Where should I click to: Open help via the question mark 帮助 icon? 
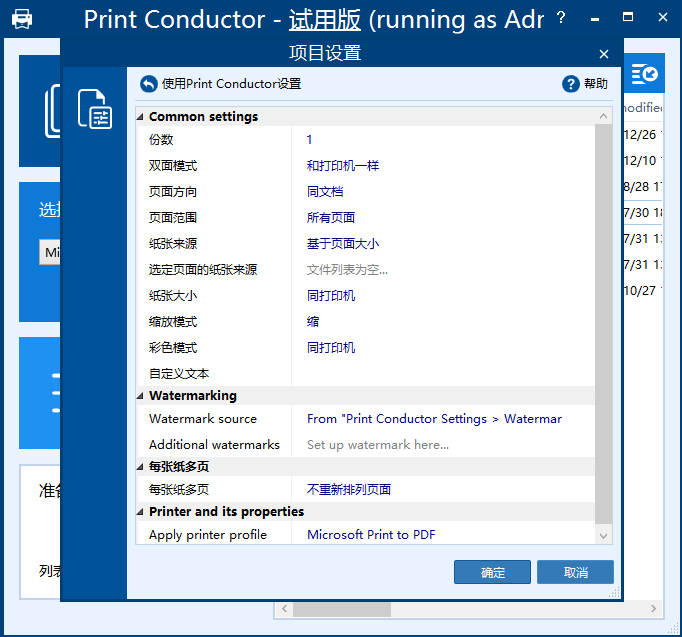571,84
